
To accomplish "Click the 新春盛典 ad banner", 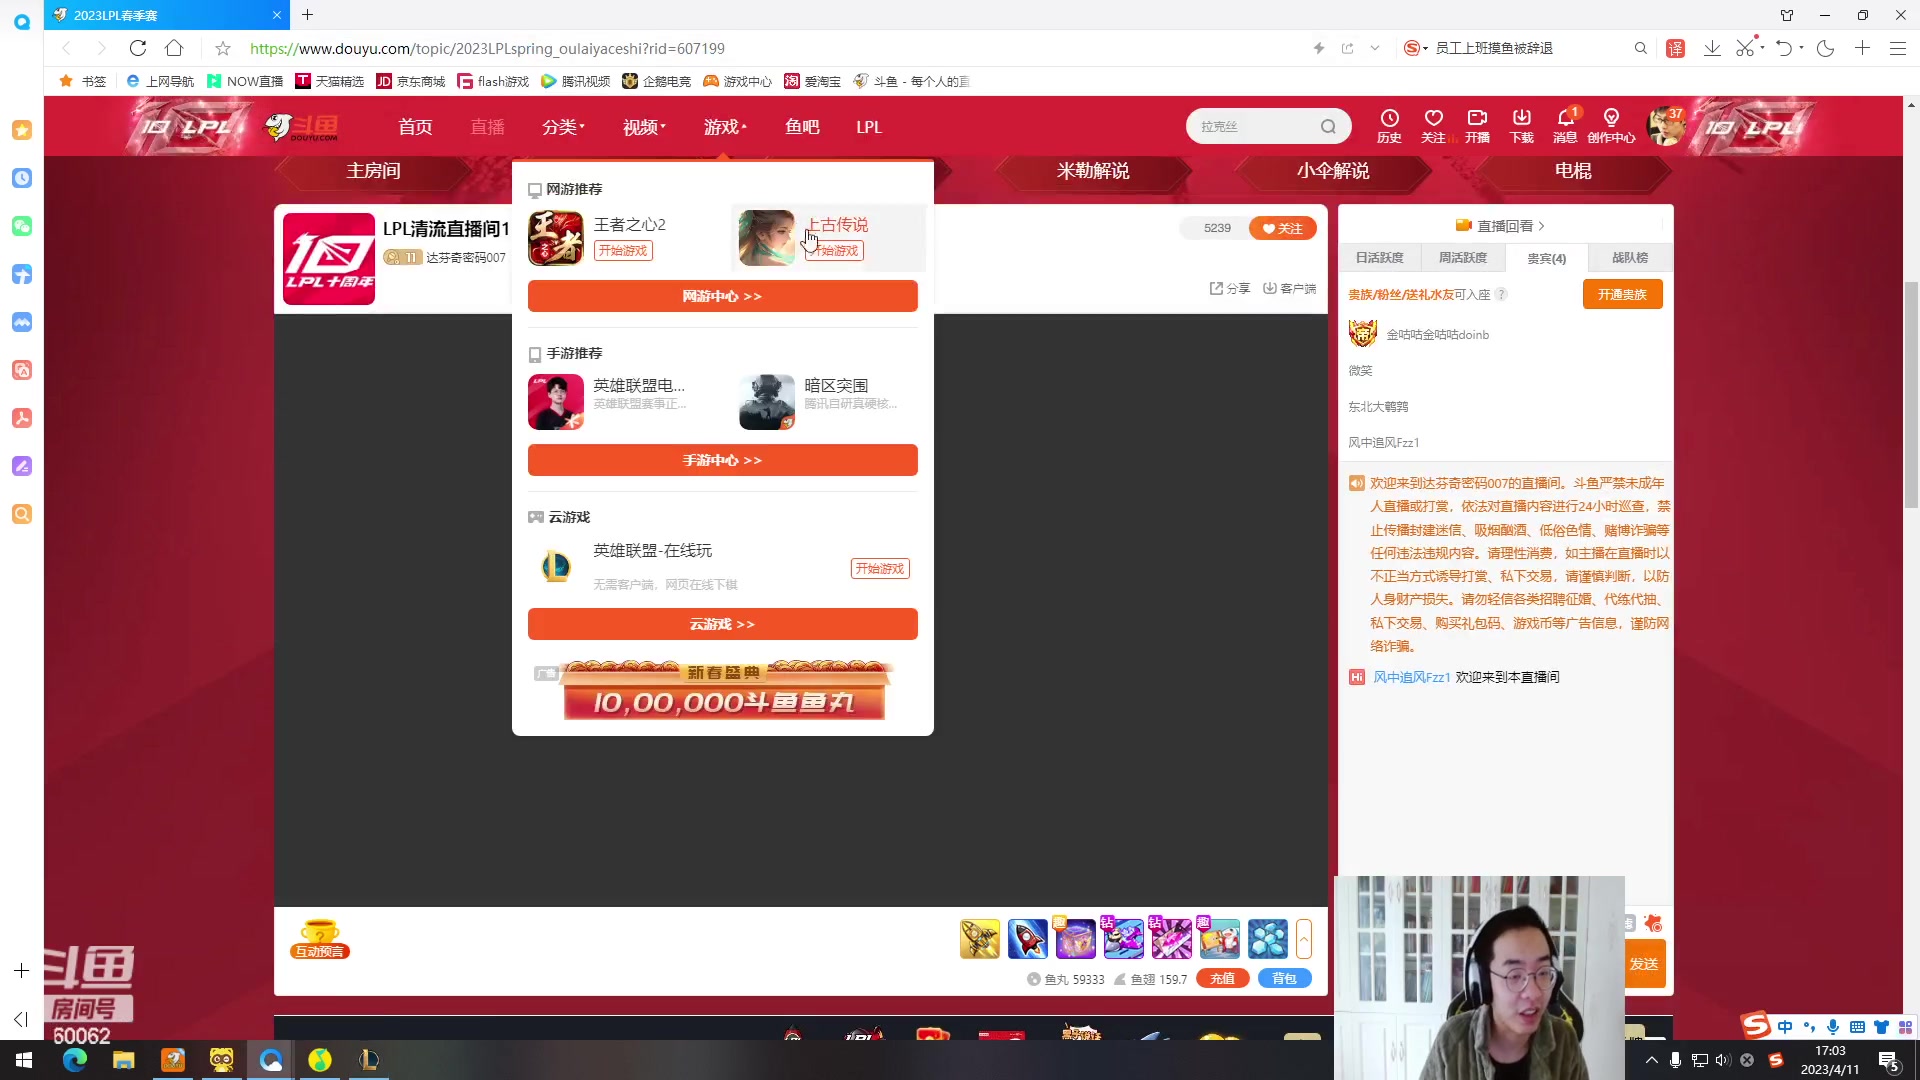I will point(722,691).
